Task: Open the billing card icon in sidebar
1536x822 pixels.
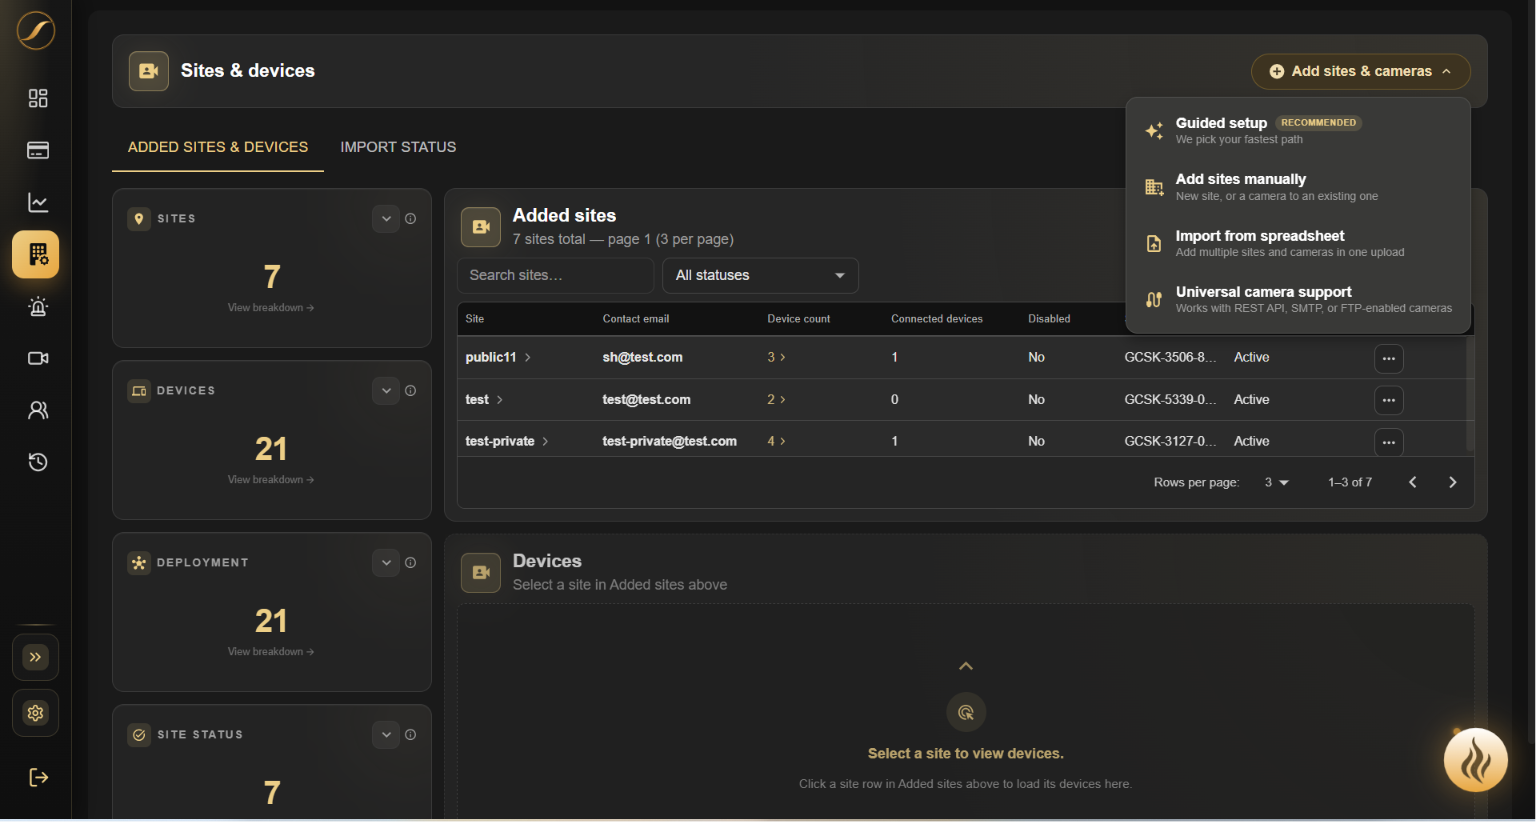Action: 38,150
